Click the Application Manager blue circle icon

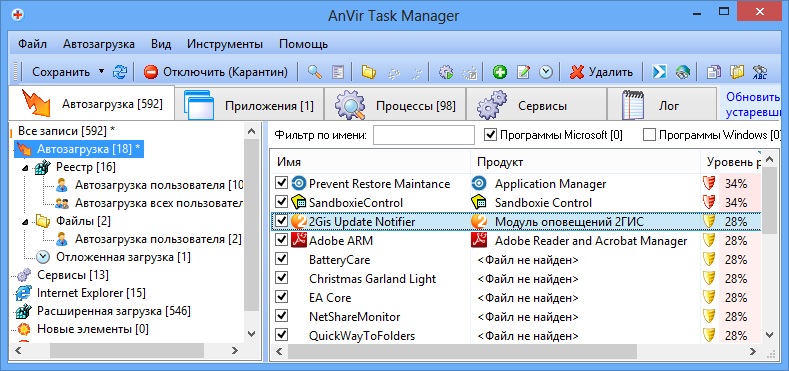tap(478, 184)
